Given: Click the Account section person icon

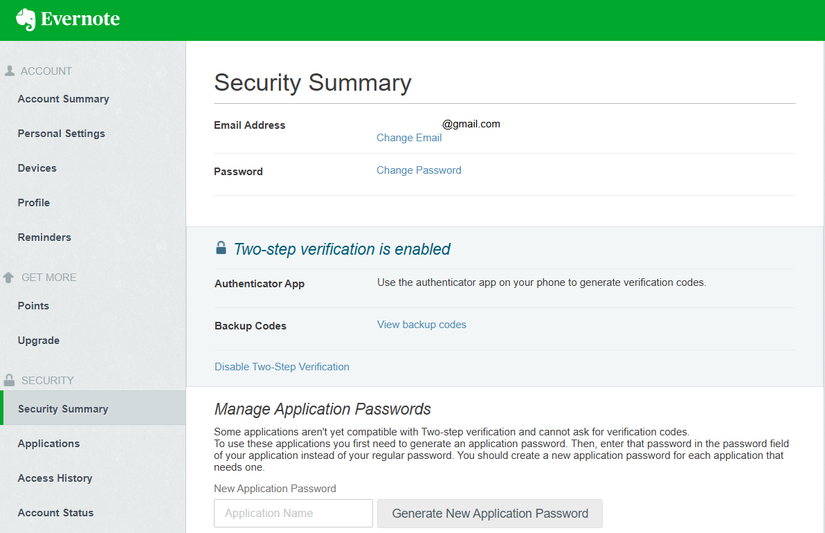Looking at the screenshot, I should coord(9,71).
